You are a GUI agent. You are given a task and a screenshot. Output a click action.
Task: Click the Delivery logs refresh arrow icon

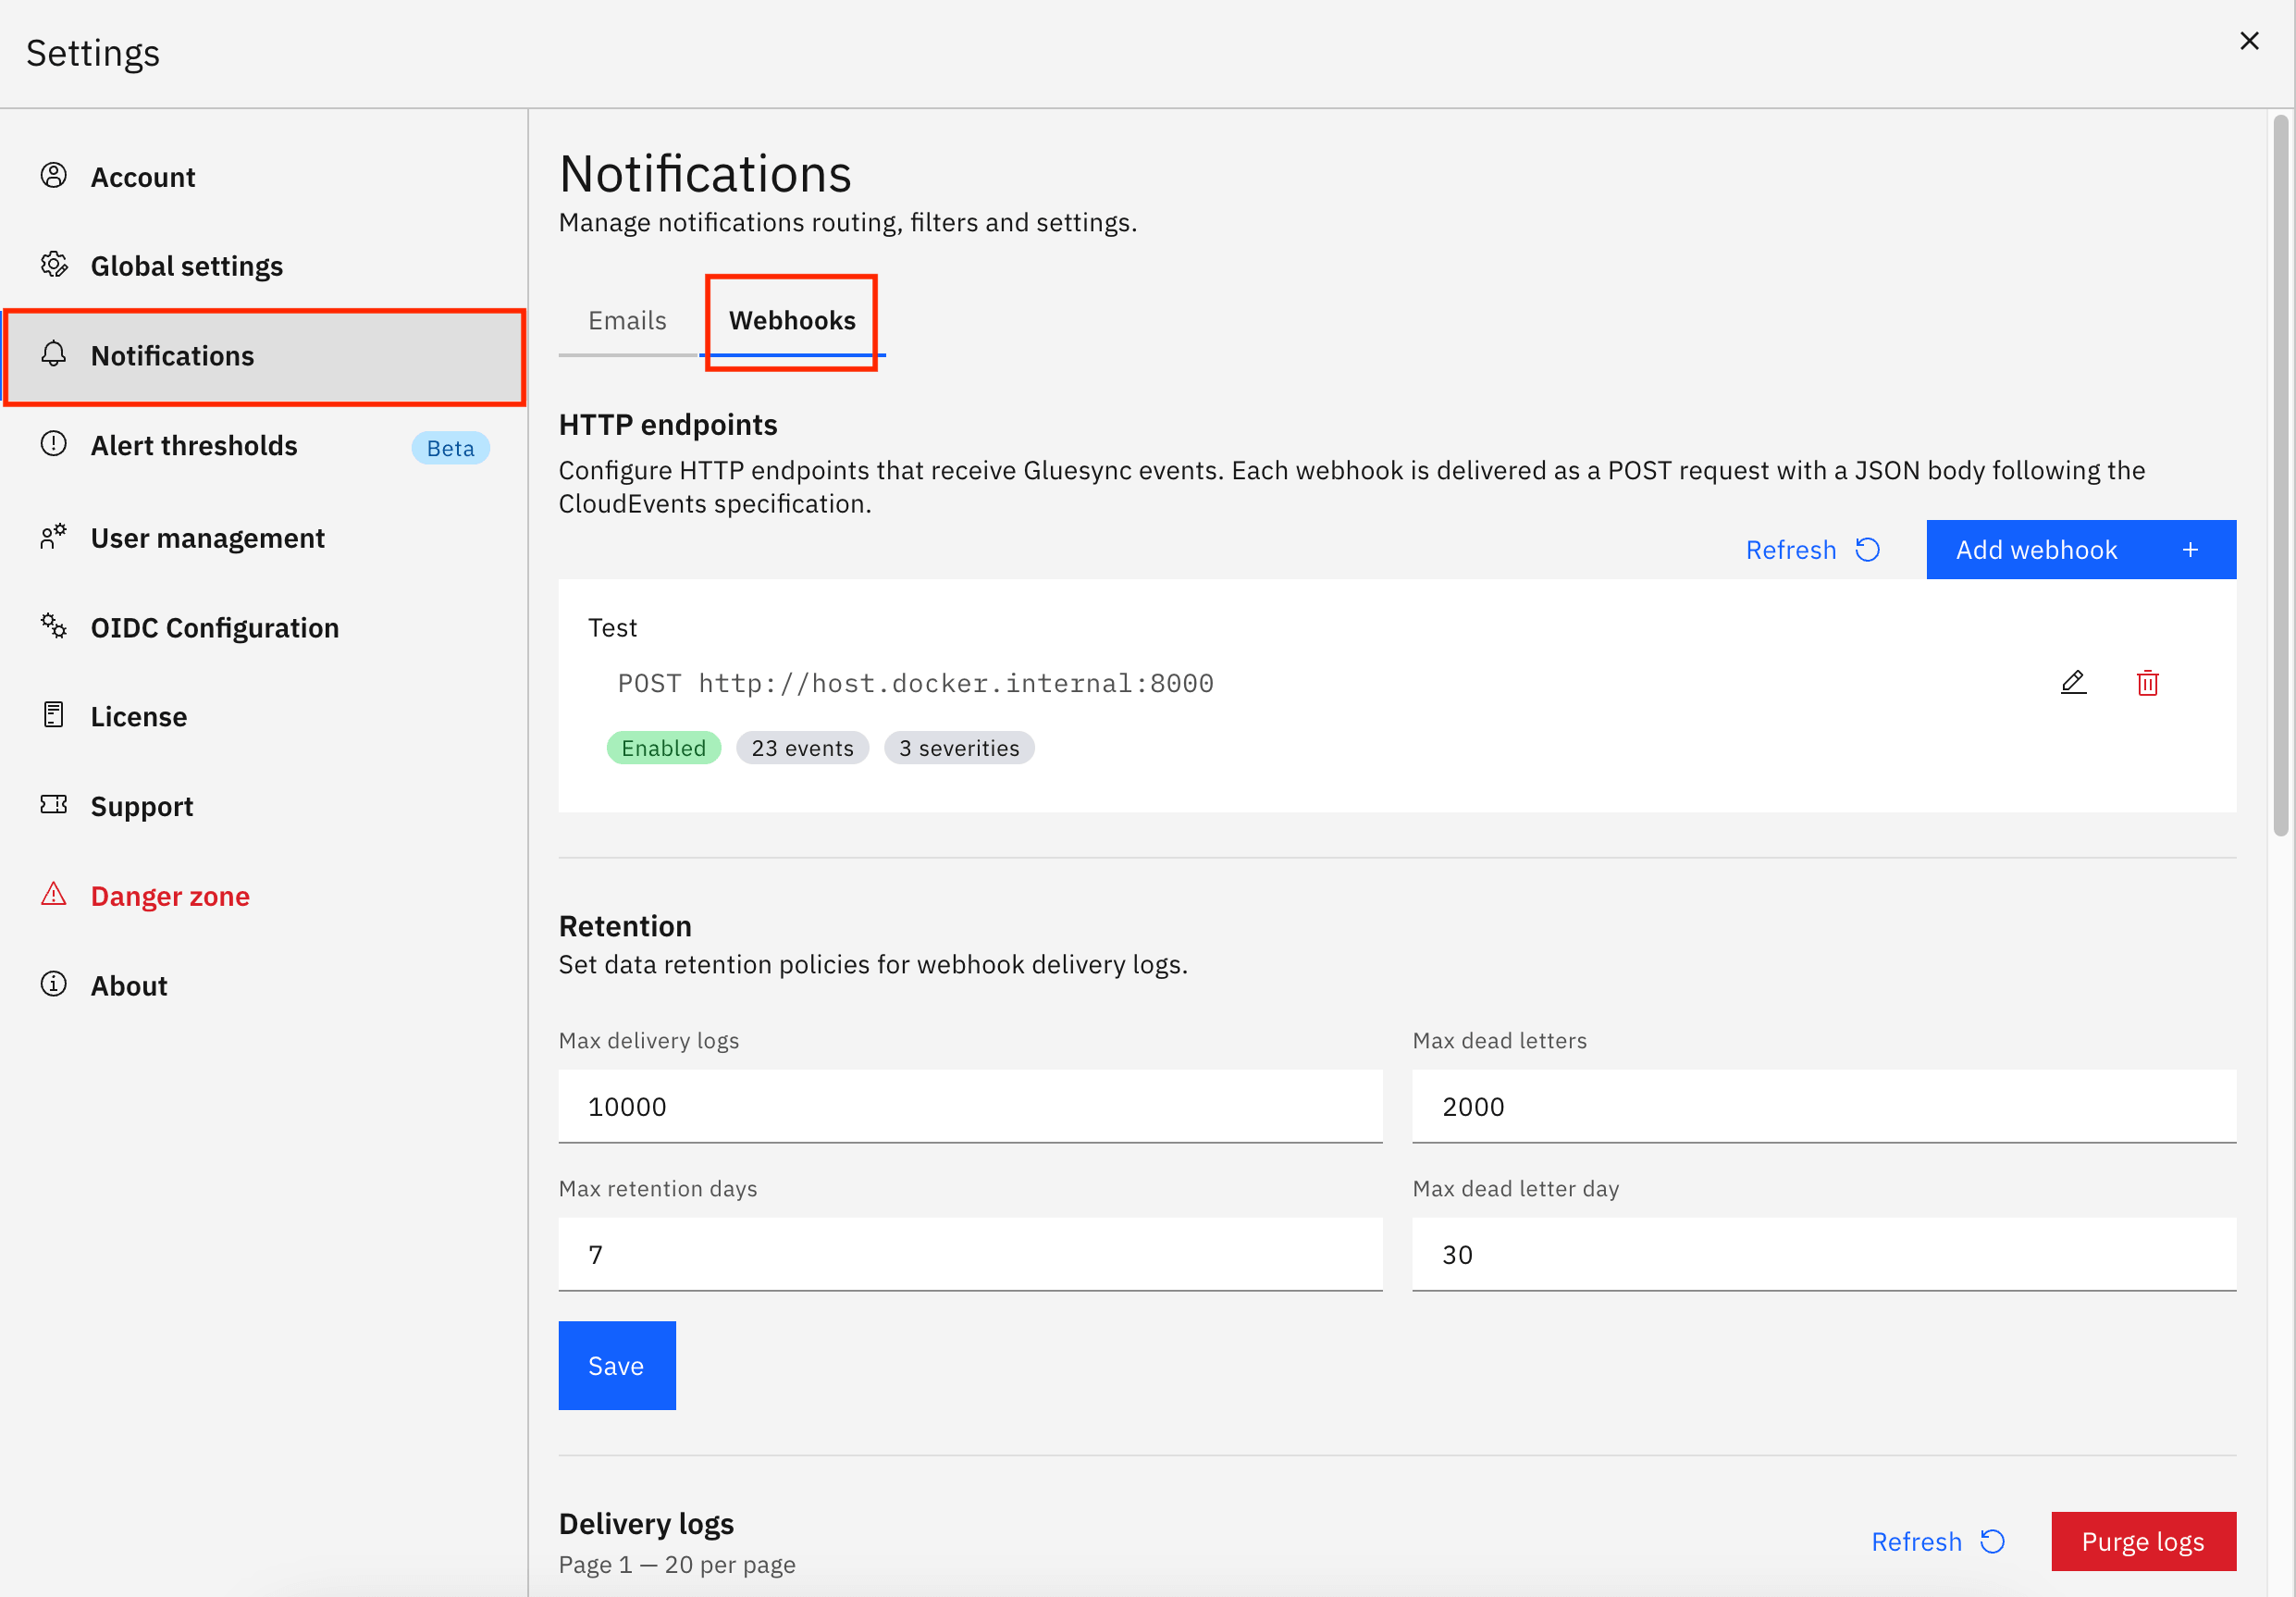(1992, 1542)
